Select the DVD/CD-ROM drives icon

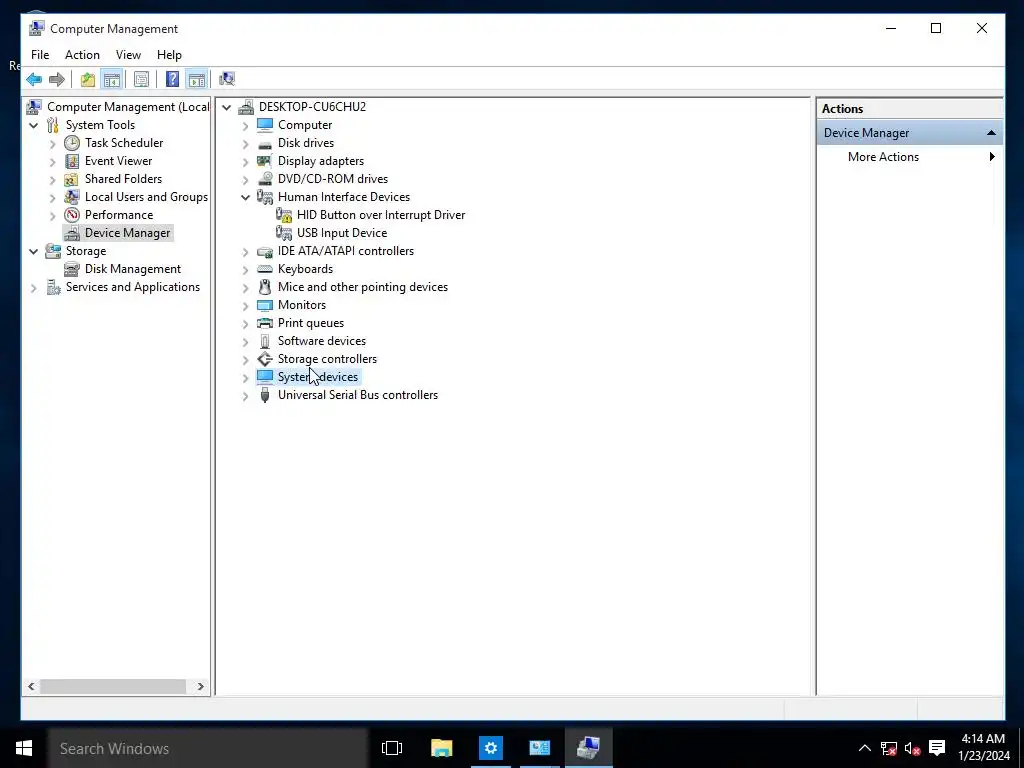coord(264,179)
